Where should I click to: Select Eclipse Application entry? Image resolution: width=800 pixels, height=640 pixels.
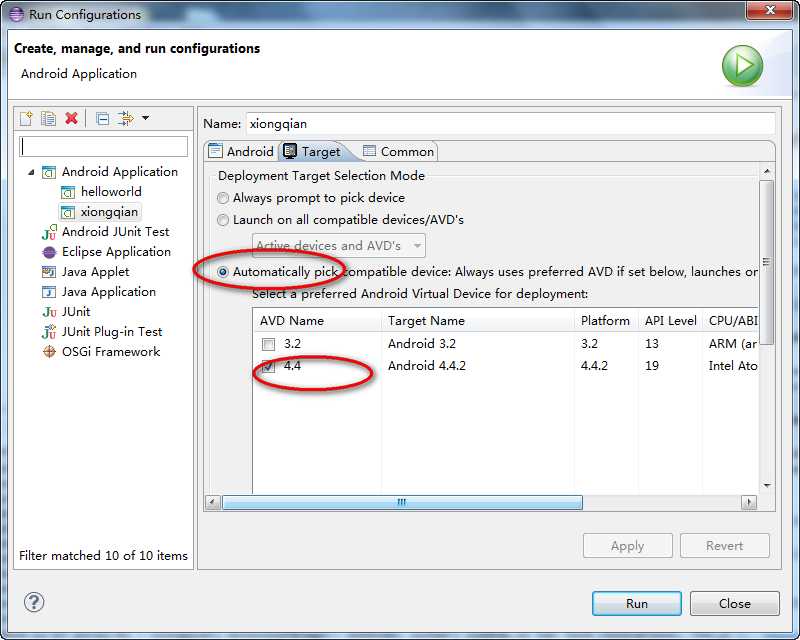point(116,252)
